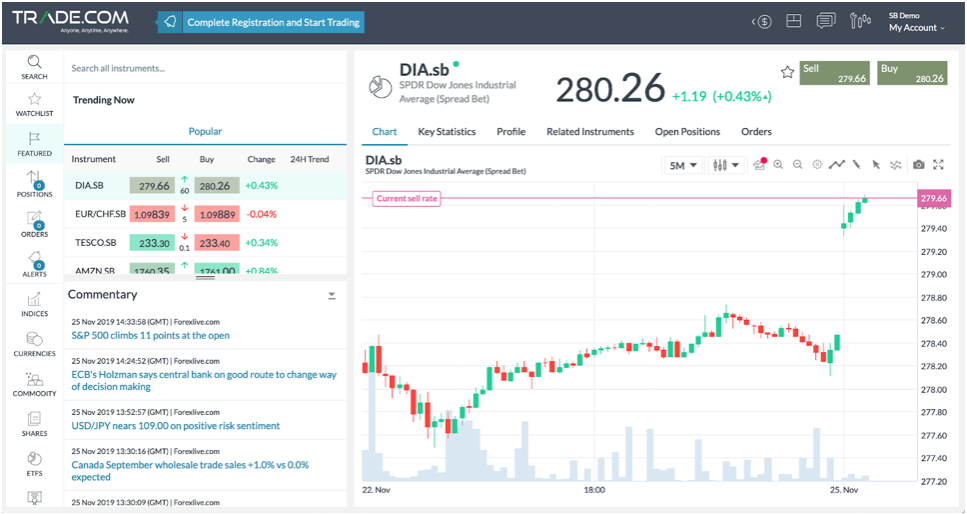This screenshot has width=967, height=514.
Task: Open the 5M timeframe dropdown
Action: (x=683, y=165)
